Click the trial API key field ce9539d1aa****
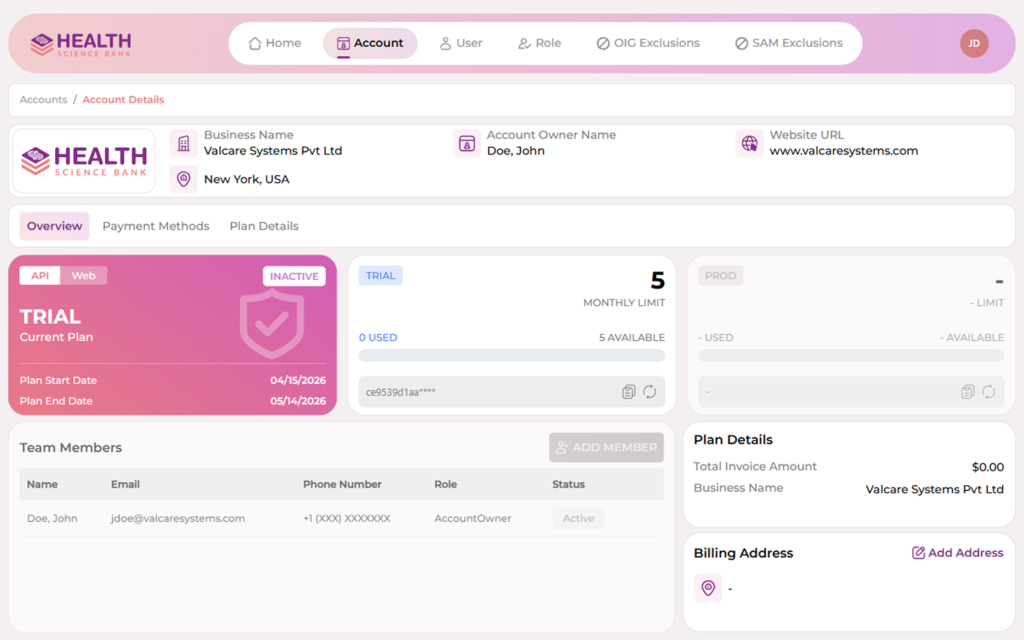1024x640 pixels. 511,392
